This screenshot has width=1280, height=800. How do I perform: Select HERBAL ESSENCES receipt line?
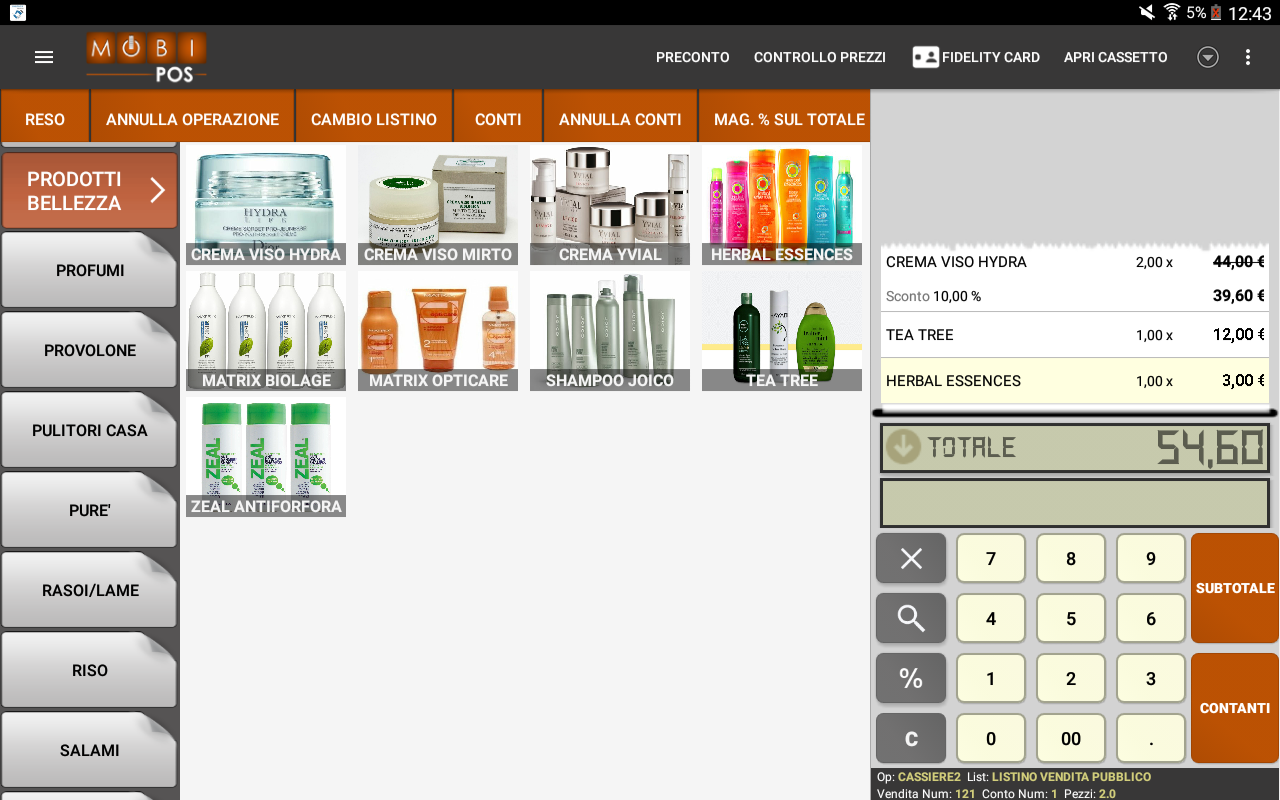pyautogui.click(x=1075, y=381)
